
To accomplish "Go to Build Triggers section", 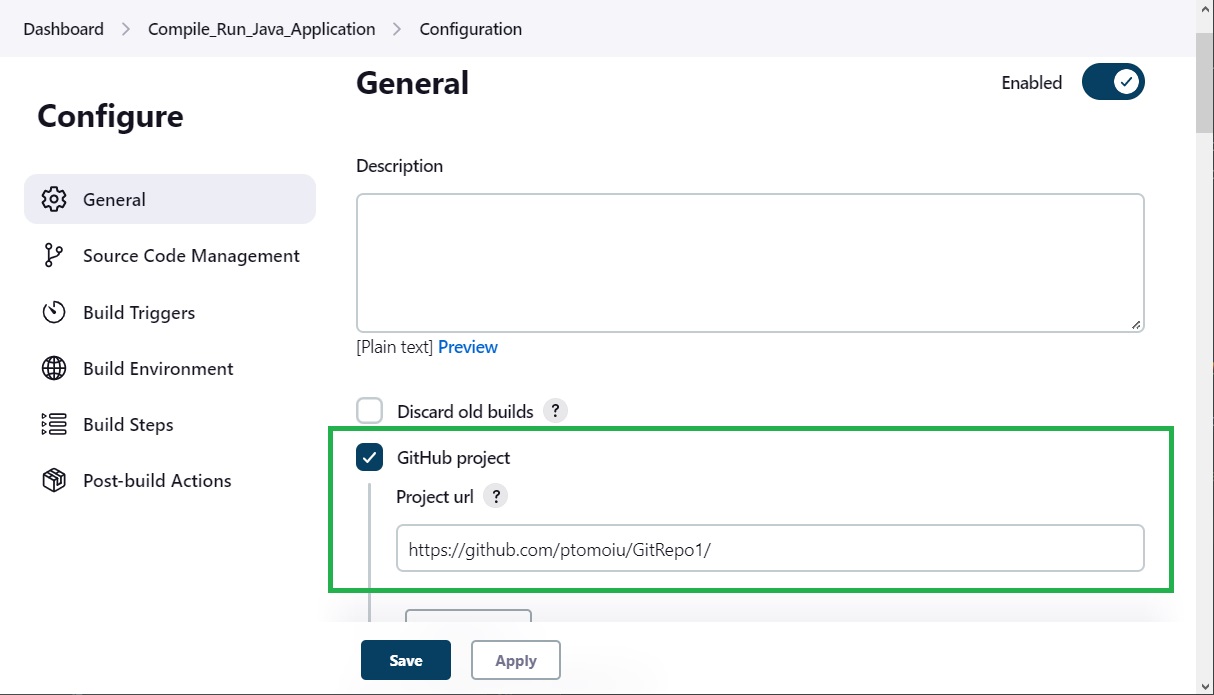I will (x=170, y=312).
